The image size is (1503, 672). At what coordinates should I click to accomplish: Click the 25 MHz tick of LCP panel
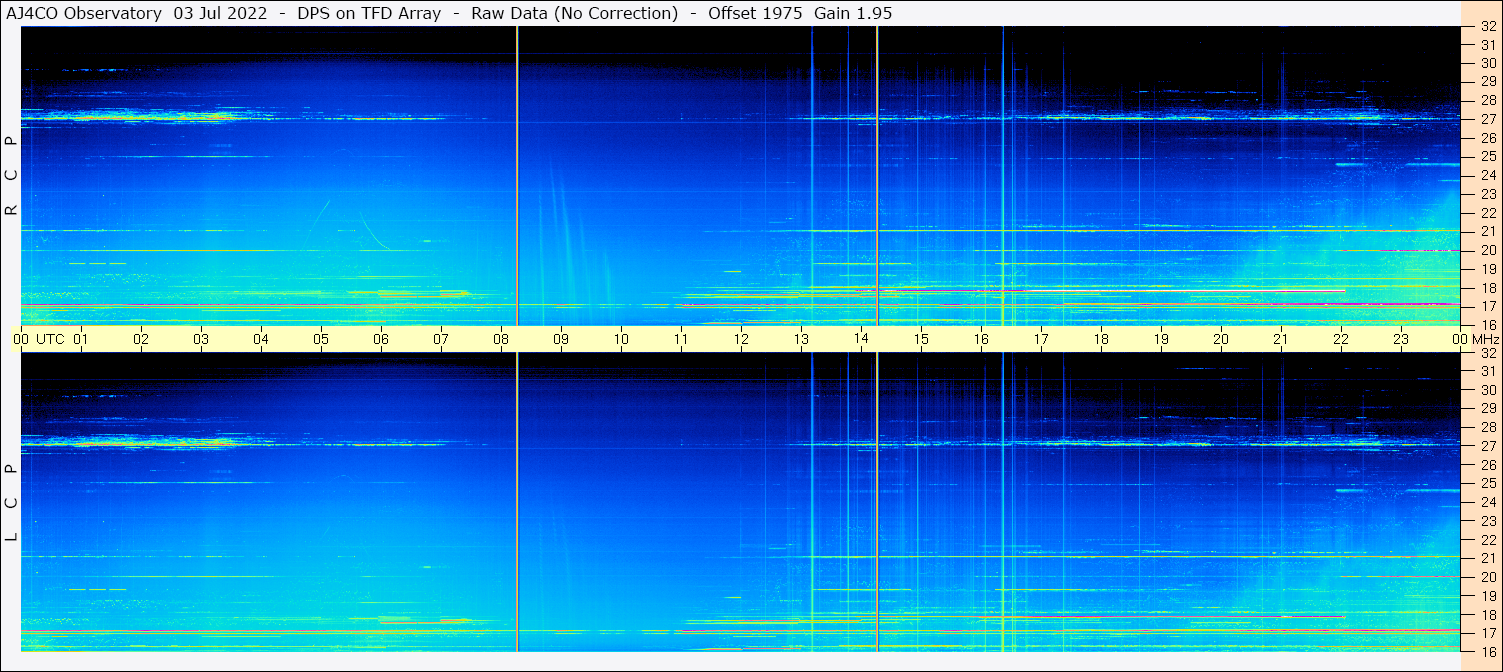[1487, 484]
